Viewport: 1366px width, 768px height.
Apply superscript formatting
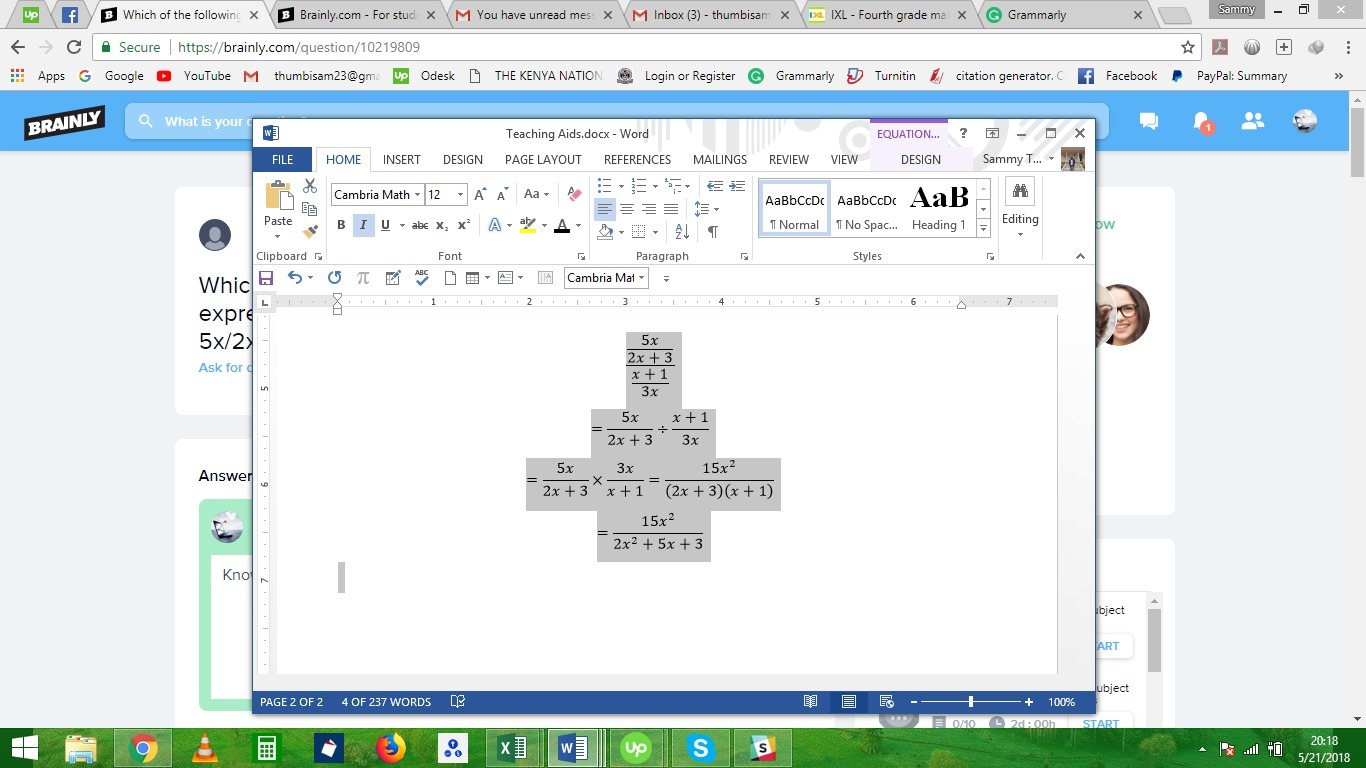[x=463, y=225]
